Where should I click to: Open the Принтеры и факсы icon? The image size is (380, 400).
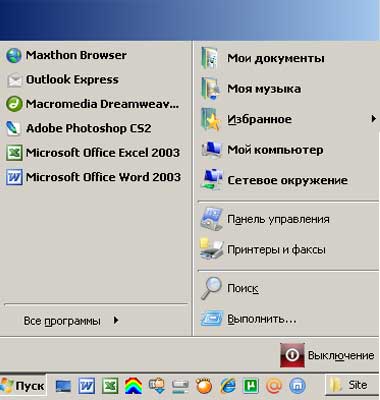pos(211,249)
